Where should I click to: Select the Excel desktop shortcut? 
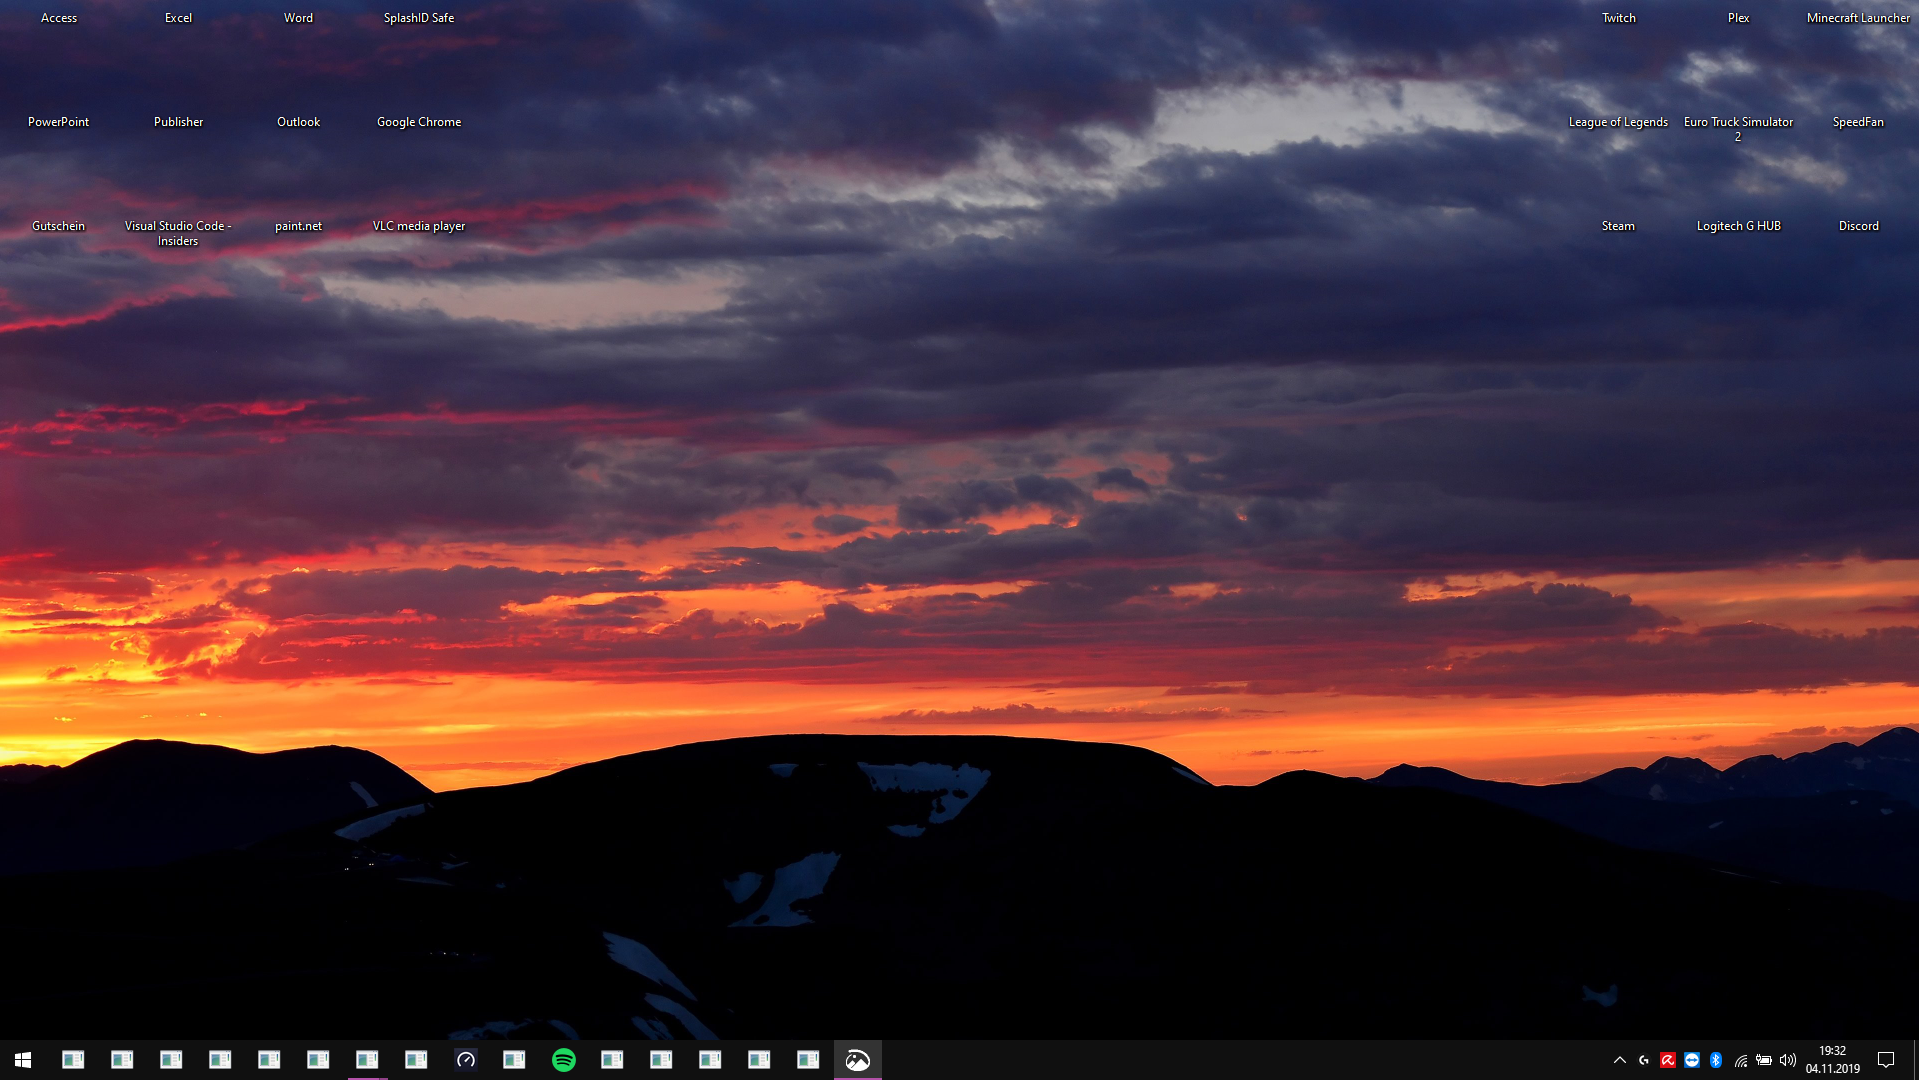tap(178, 18)
